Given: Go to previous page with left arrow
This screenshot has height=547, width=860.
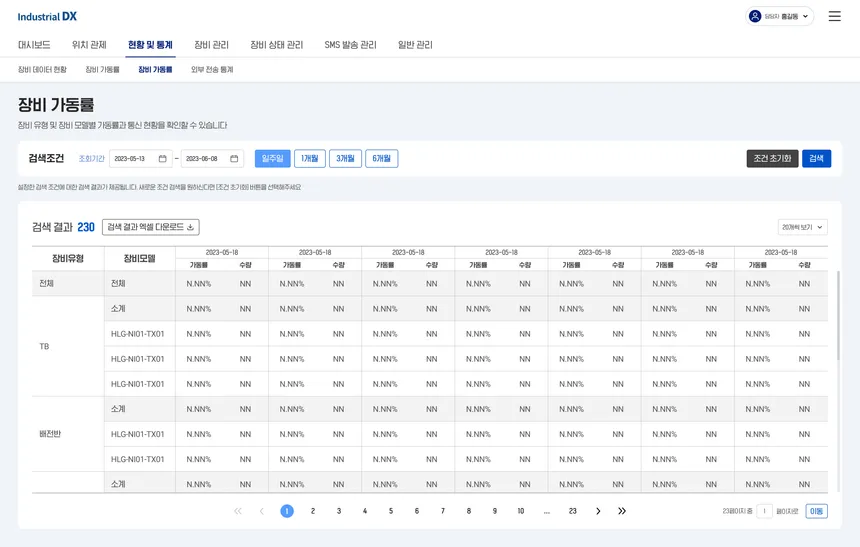Looking at the screenshot, I should click(262, 511).
